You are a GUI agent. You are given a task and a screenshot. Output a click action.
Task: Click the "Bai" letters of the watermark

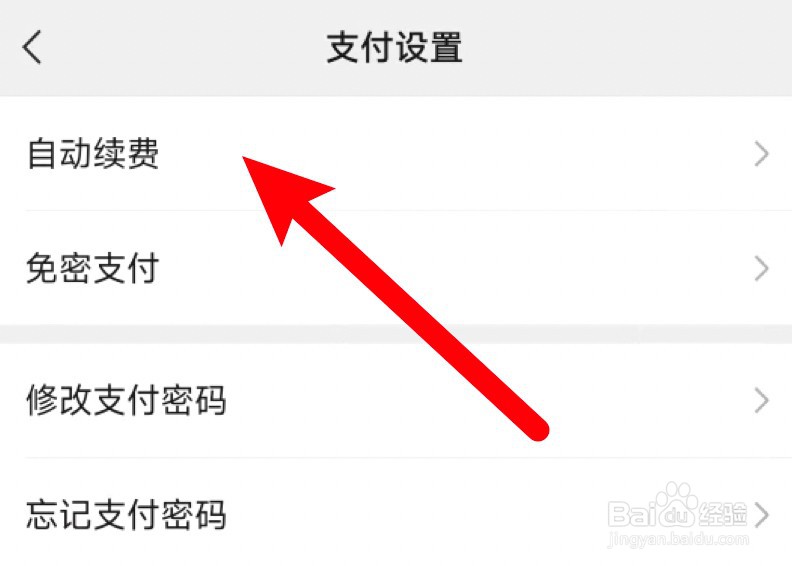click(632, 514)
